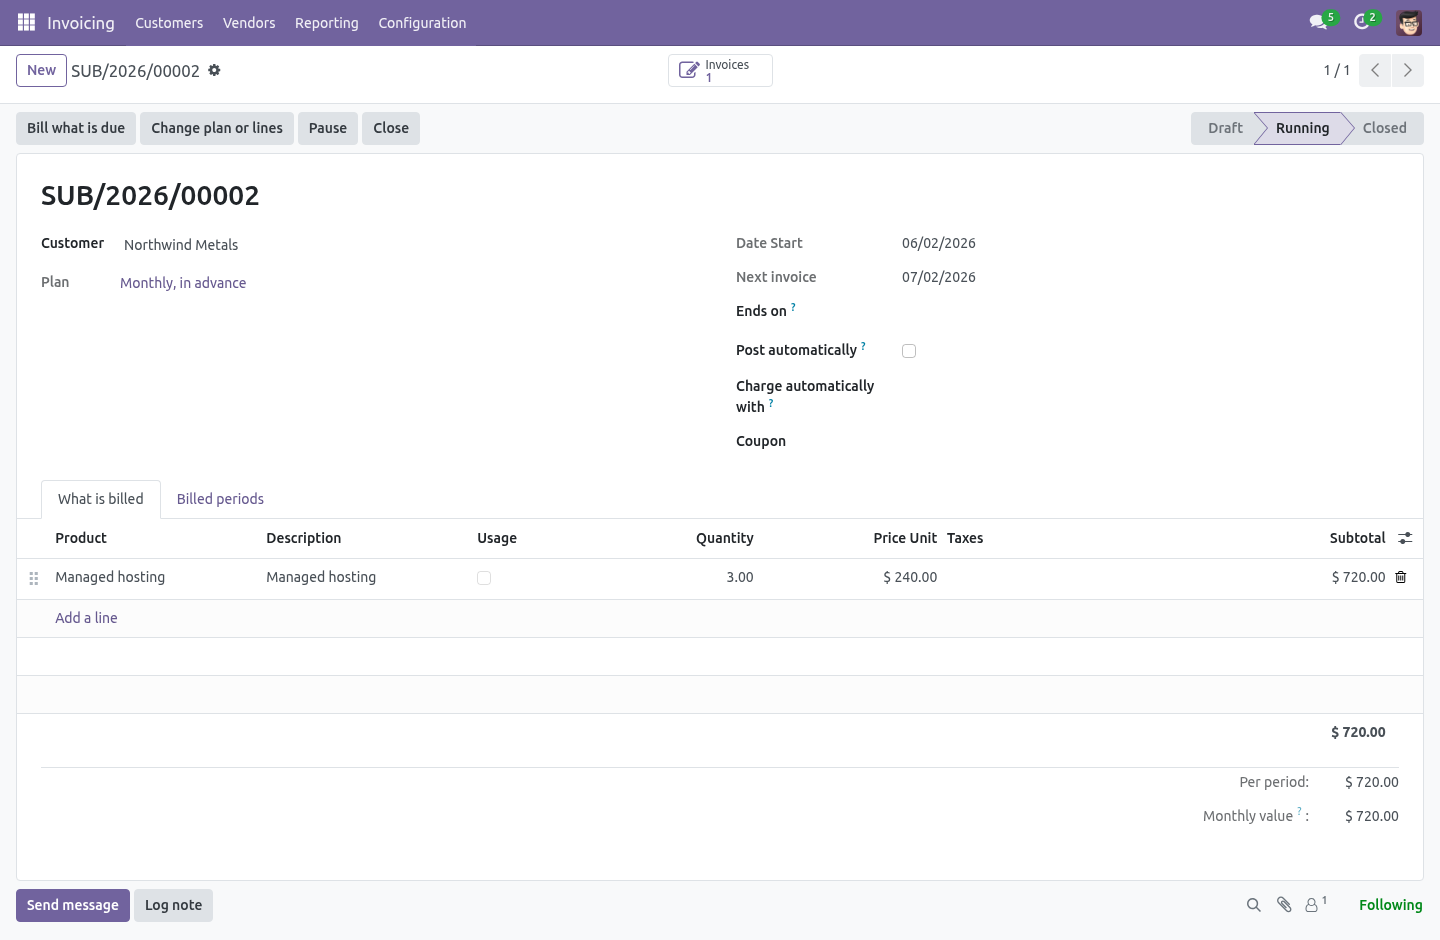Show help for Monthly value

[x=1299, y=811]
